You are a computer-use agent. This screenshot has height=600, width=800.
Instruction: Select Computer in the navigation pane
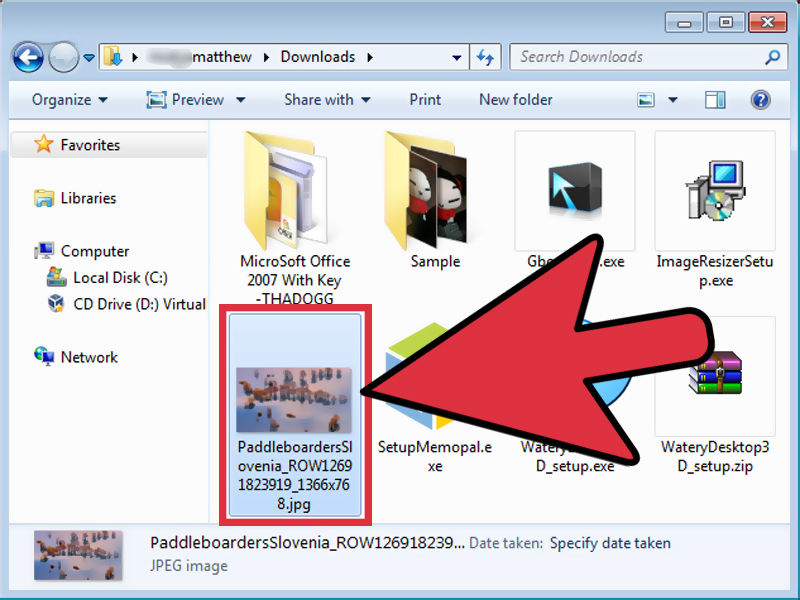[95, 251]
